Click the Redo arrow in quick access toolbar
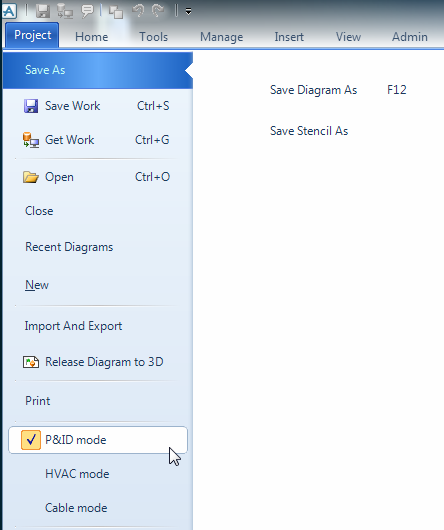 (158, 11)
